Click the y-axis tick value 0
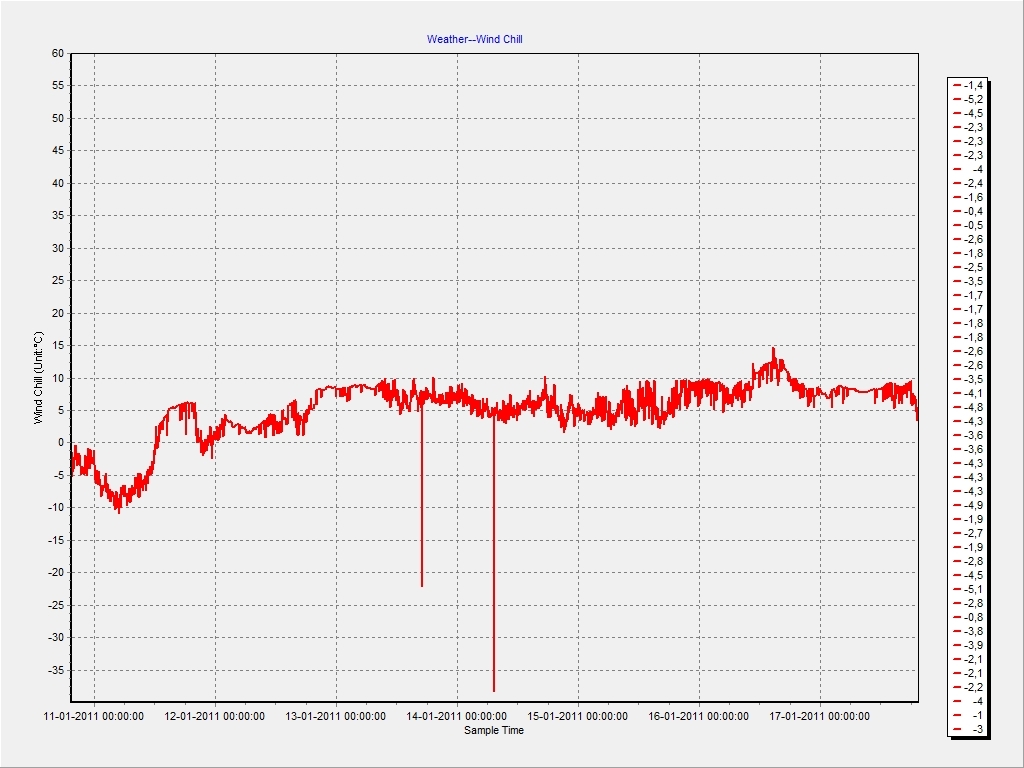 pos(61,443)
